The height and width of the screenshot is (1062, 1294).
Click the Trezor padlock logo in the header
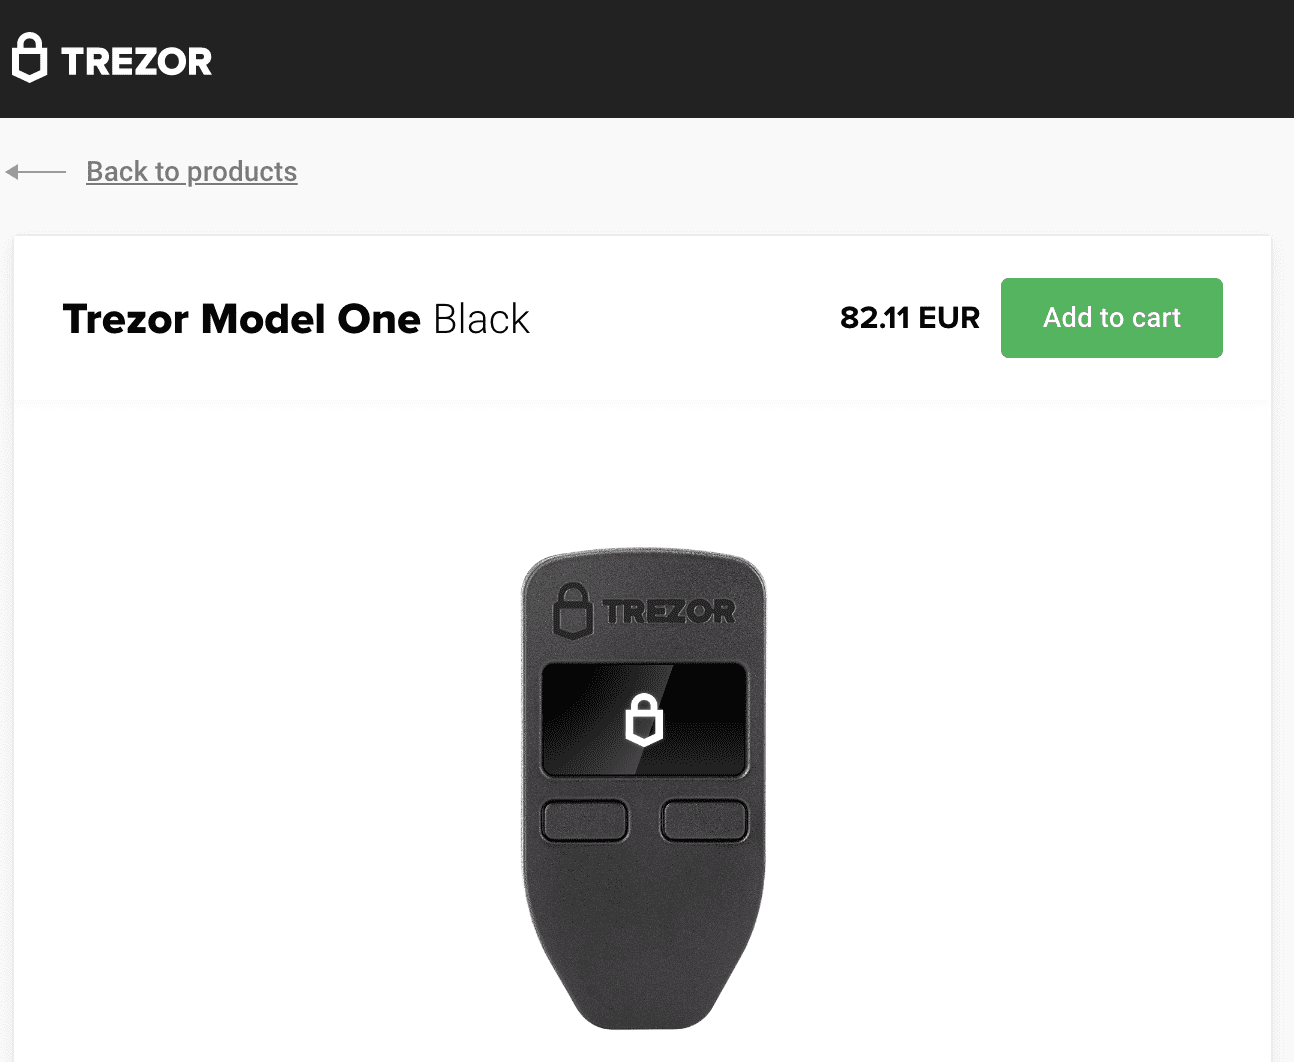click(29, 58)
